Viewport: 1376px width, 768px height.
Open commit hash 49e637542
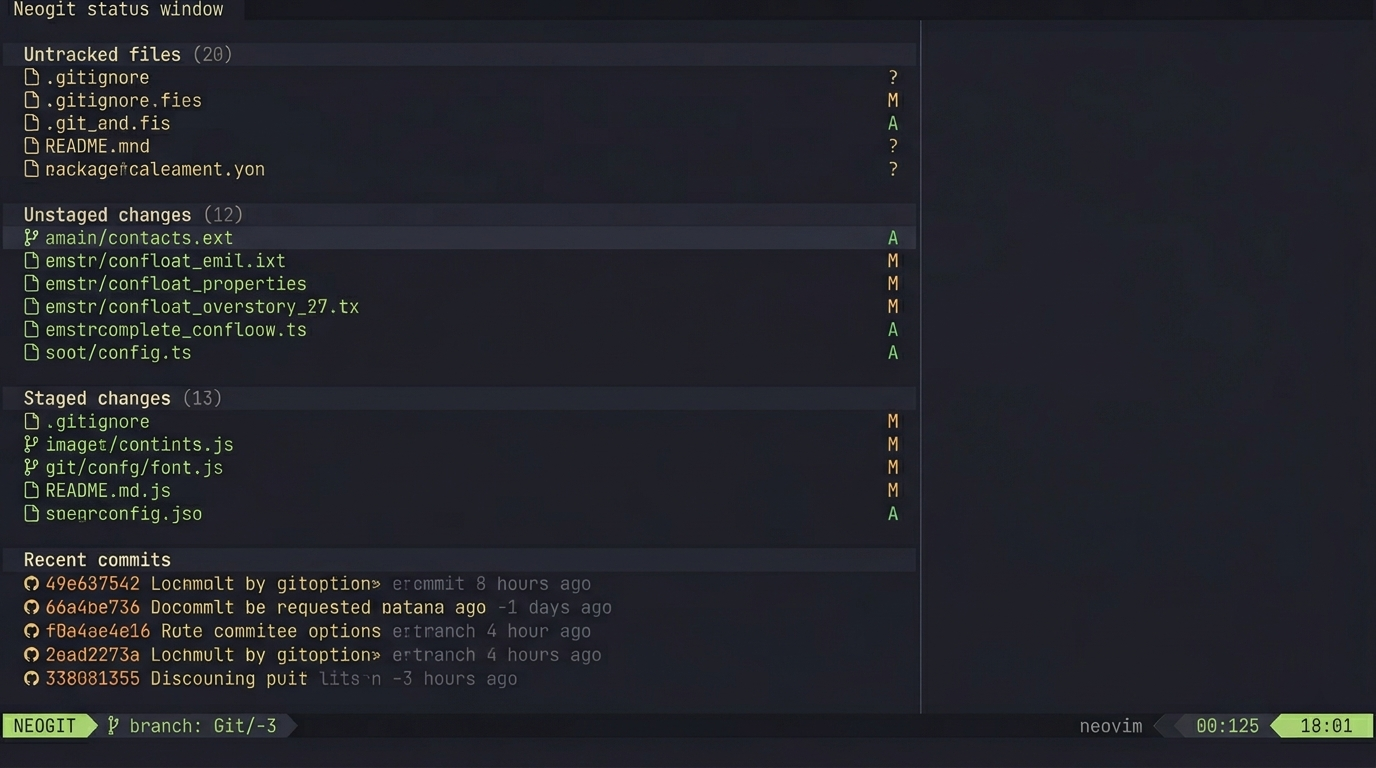92,583
